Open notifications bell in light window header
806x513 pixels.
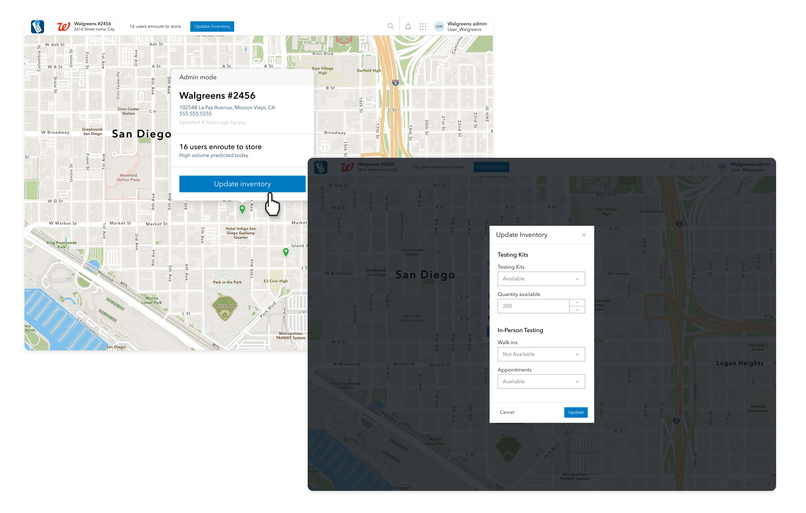point(408,26)
